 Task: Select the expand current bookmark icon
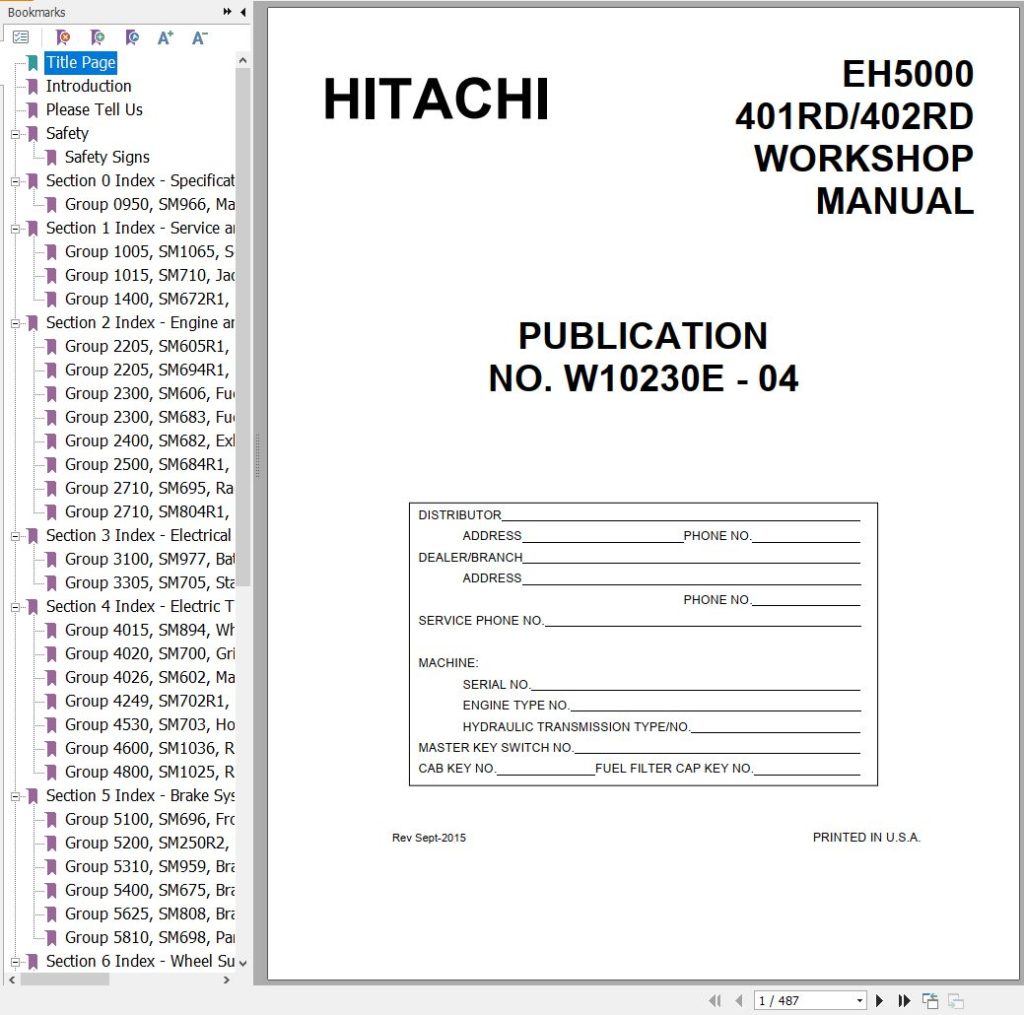click(x=133, y=37)
